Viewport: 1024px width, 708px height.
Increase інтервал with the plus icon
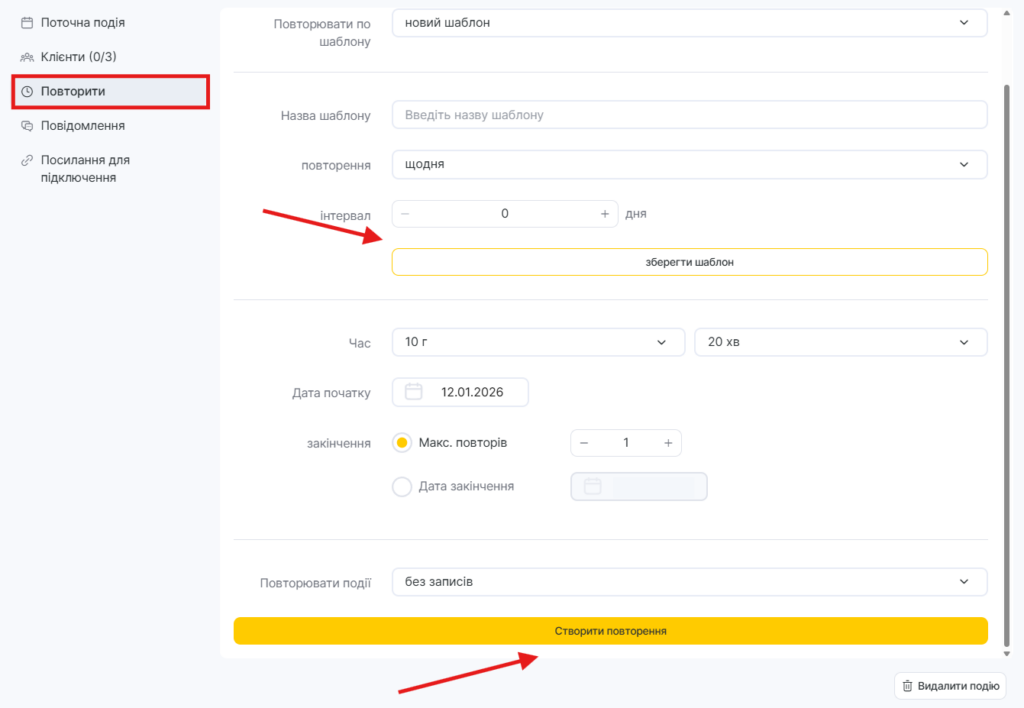[604, 214]
